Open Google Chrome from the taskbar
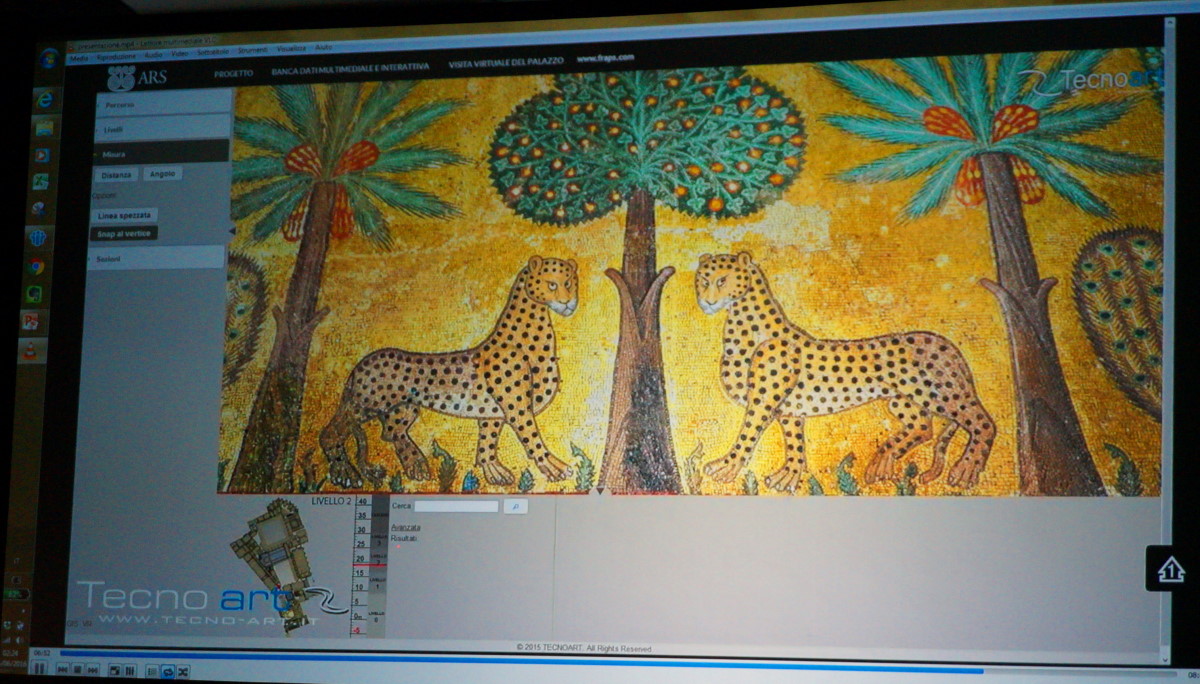Screen dimensions: 1200x684 point(36,267)
